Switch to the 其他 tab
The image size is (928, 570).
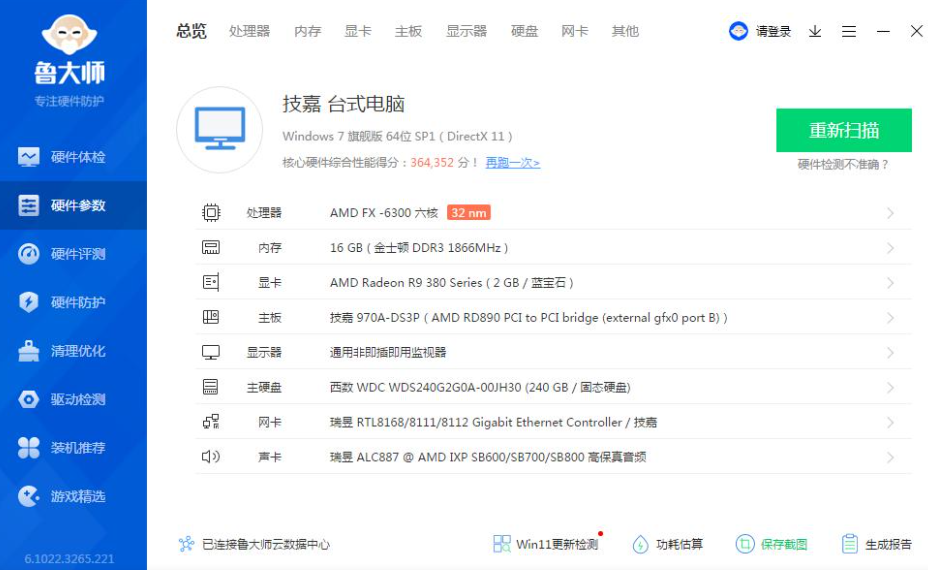point(625,31)
